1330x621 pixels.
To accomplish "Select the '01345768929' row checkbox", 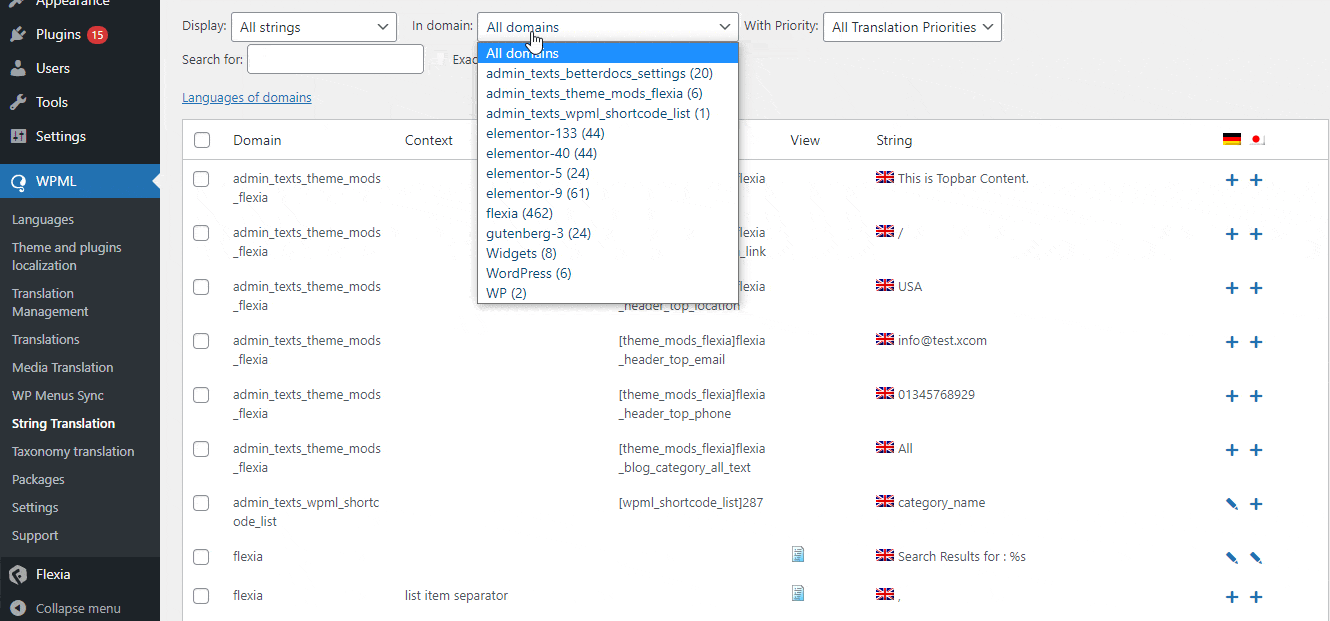I will coord(202,395).
